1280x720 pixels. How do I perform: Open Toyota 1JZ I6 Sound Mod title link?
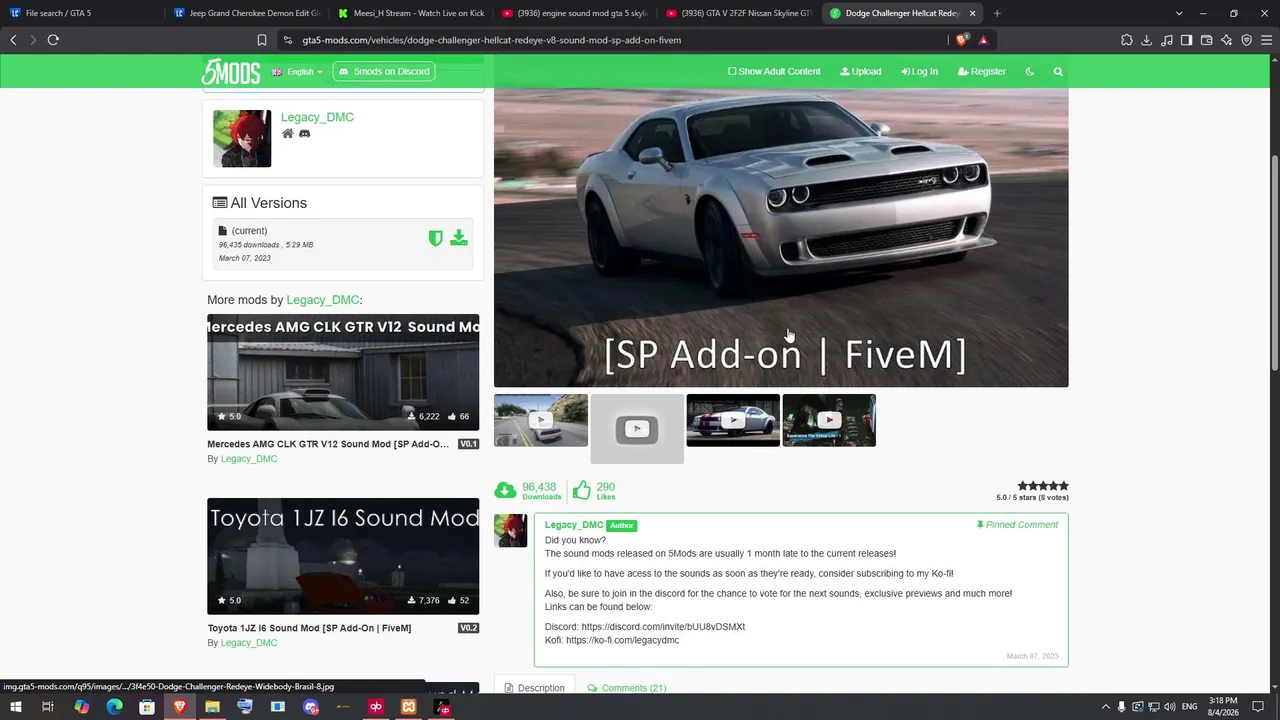coord(309,628)
